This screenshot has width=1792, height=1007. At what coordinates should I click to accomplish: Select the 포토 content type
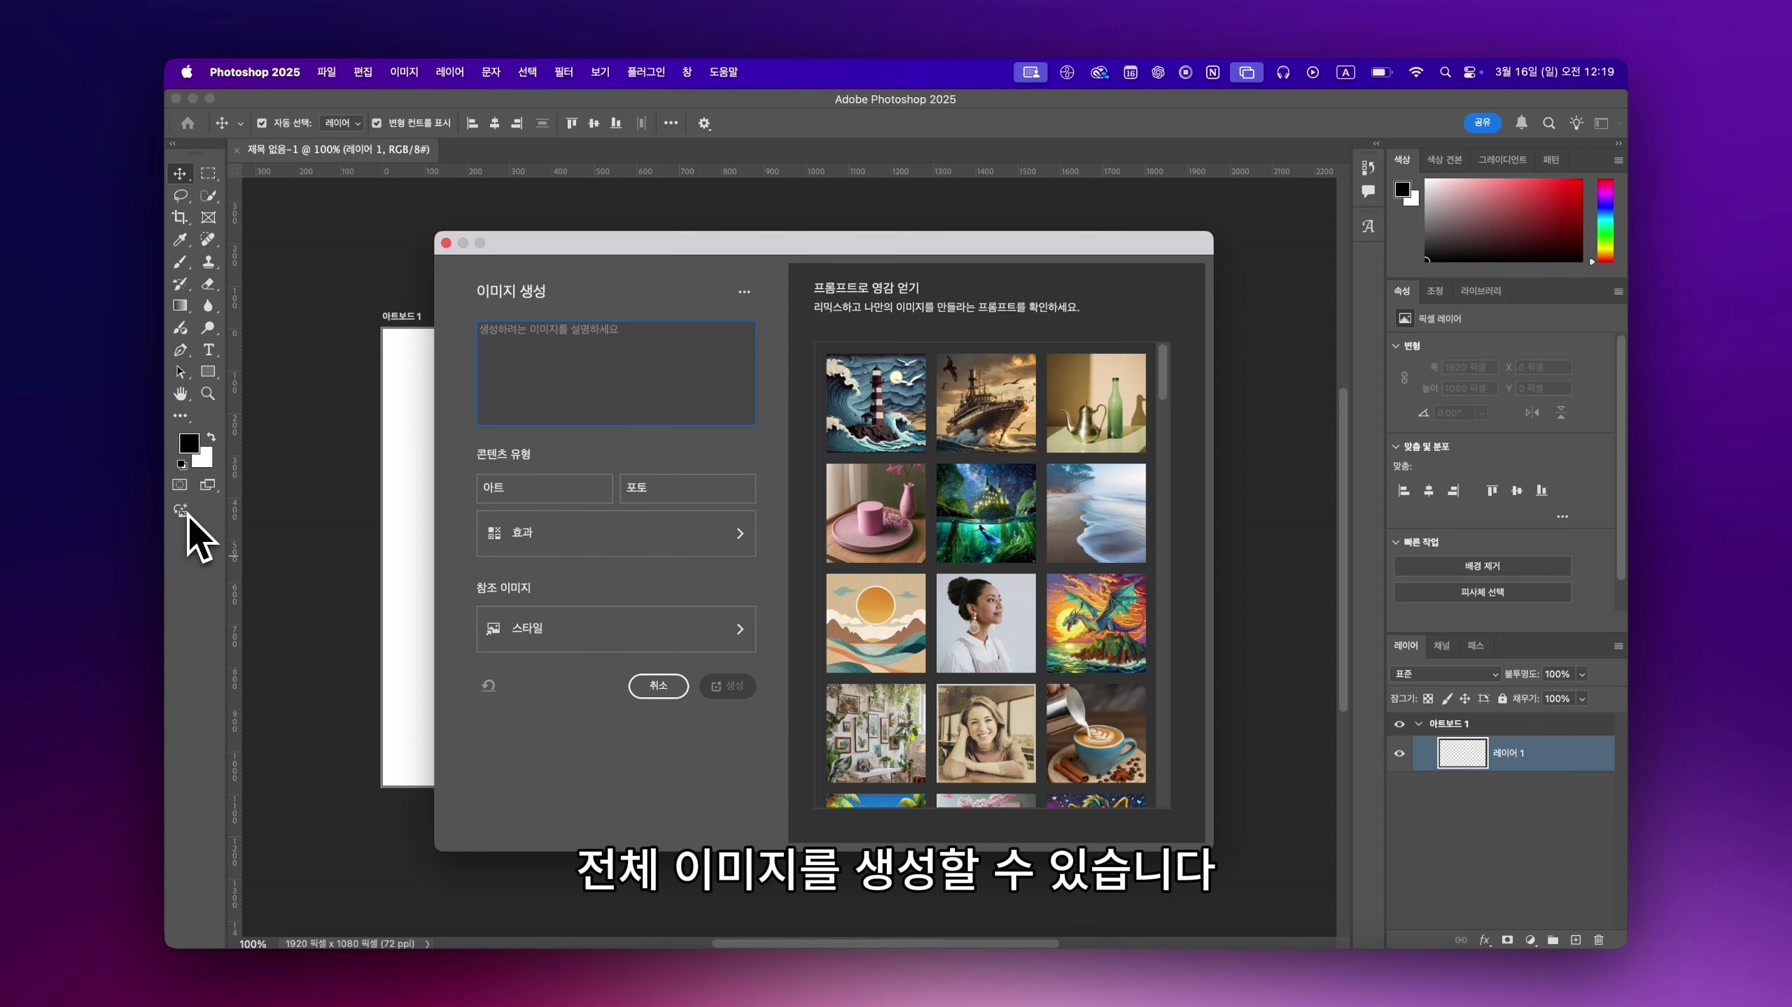(687, 488)
